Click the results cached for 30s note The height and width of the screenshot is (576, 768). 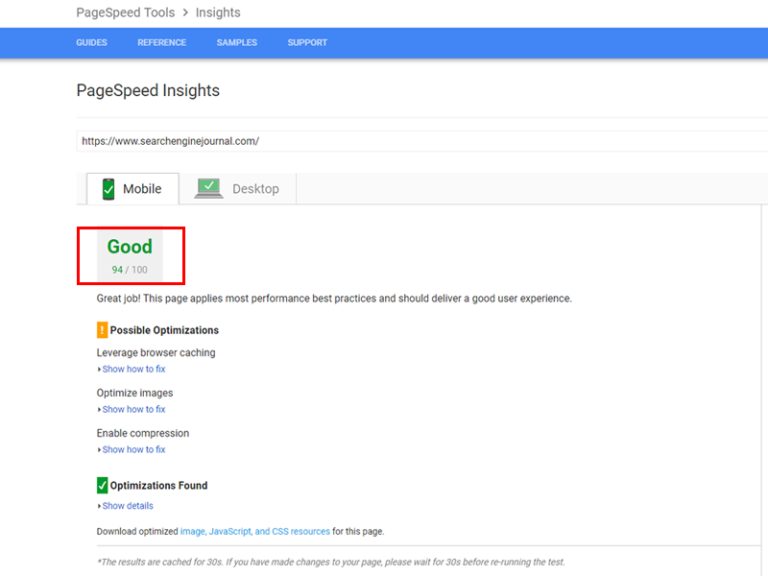[x=331, y=562]
